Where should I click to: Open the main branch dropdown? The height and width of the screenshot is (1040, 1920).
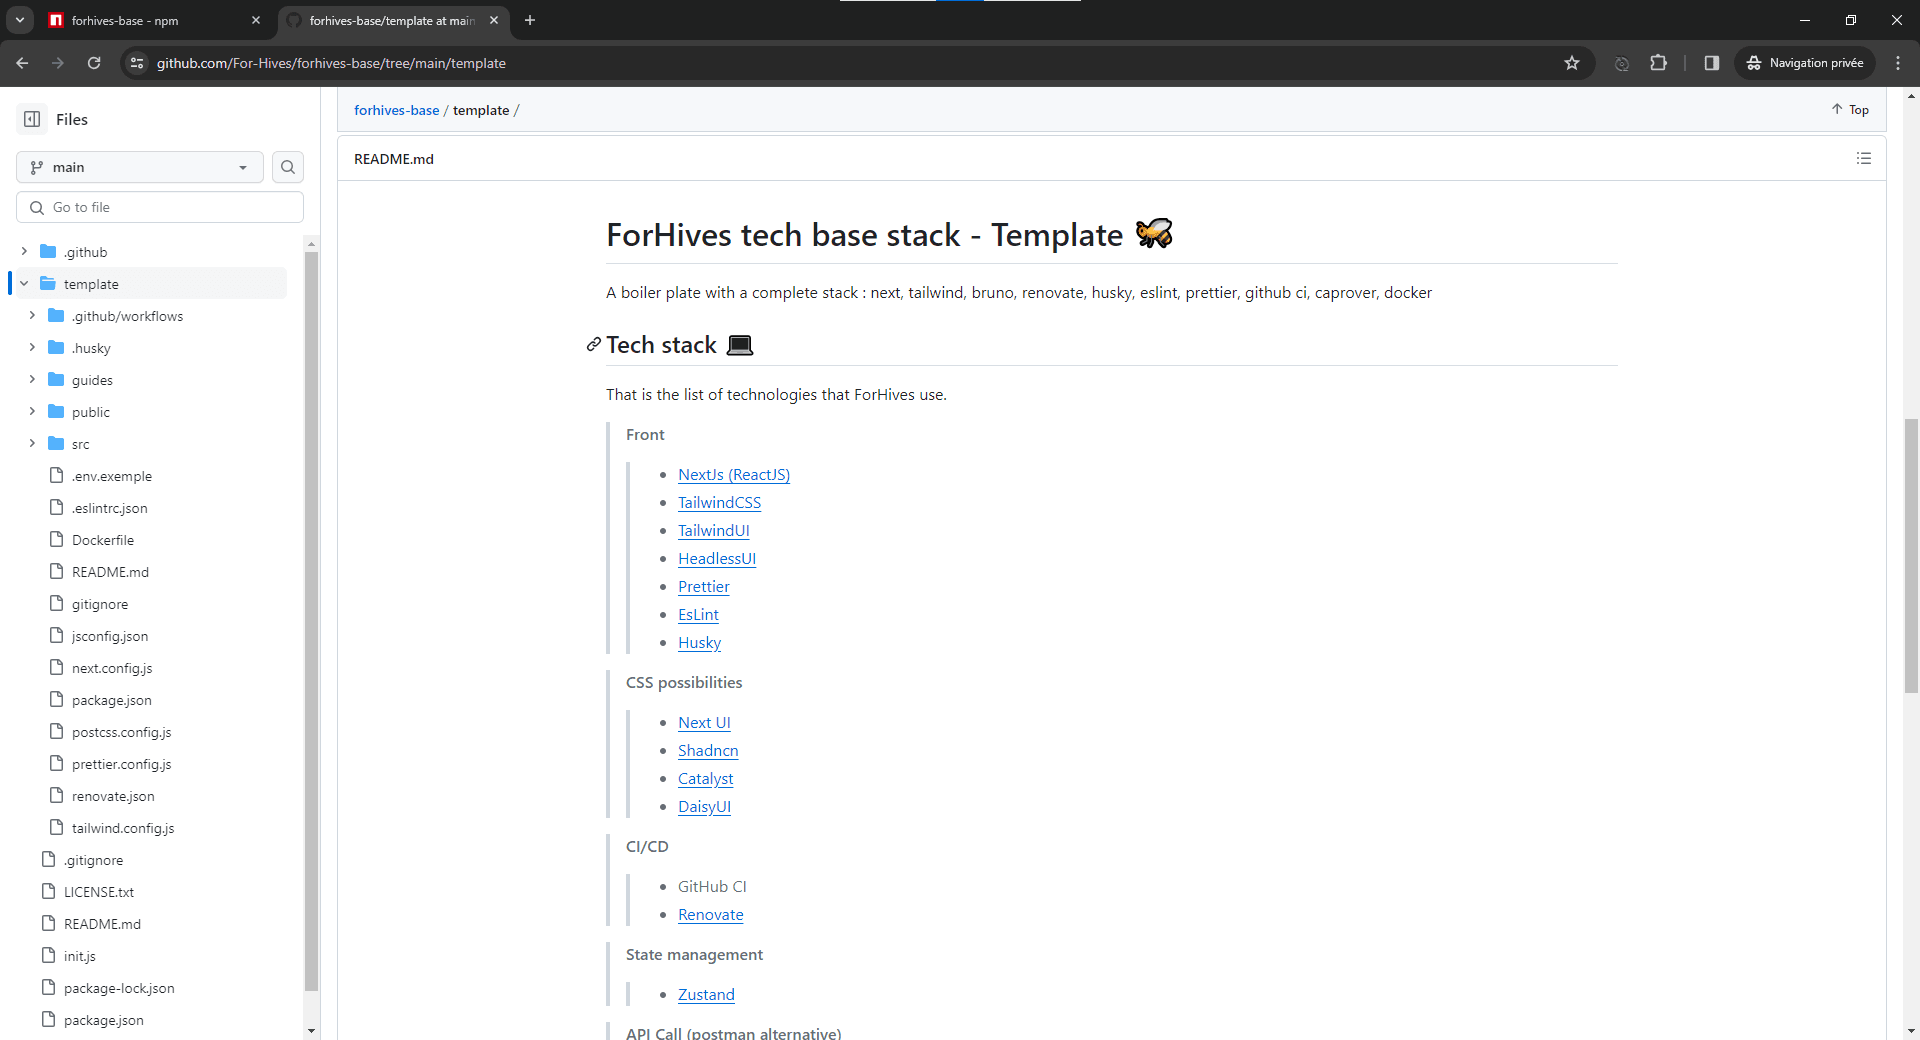pyautogui.click(x=140, y=167)
